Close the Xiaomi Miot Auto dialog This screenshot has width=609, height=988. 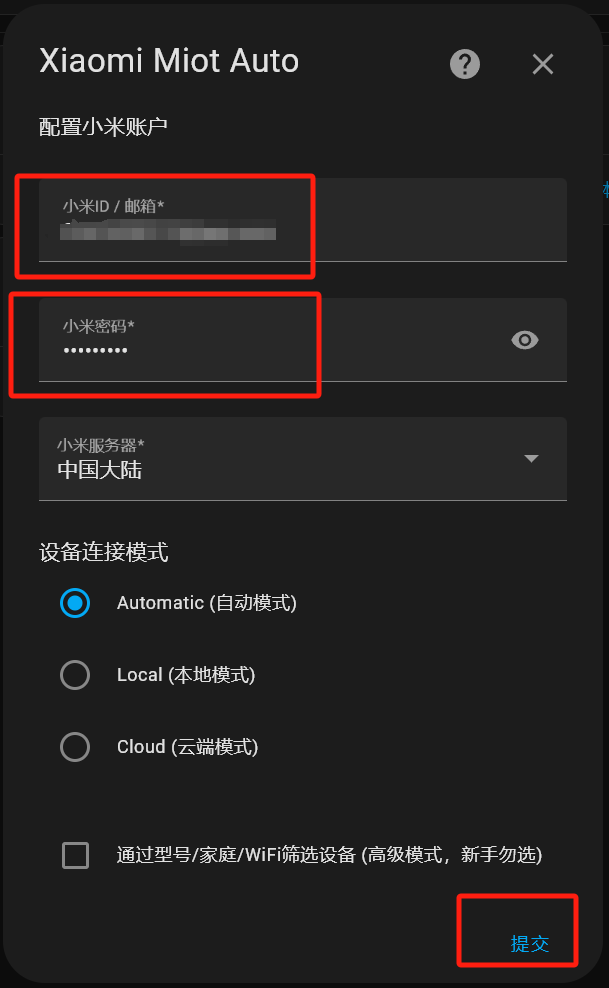click(542, 64)
